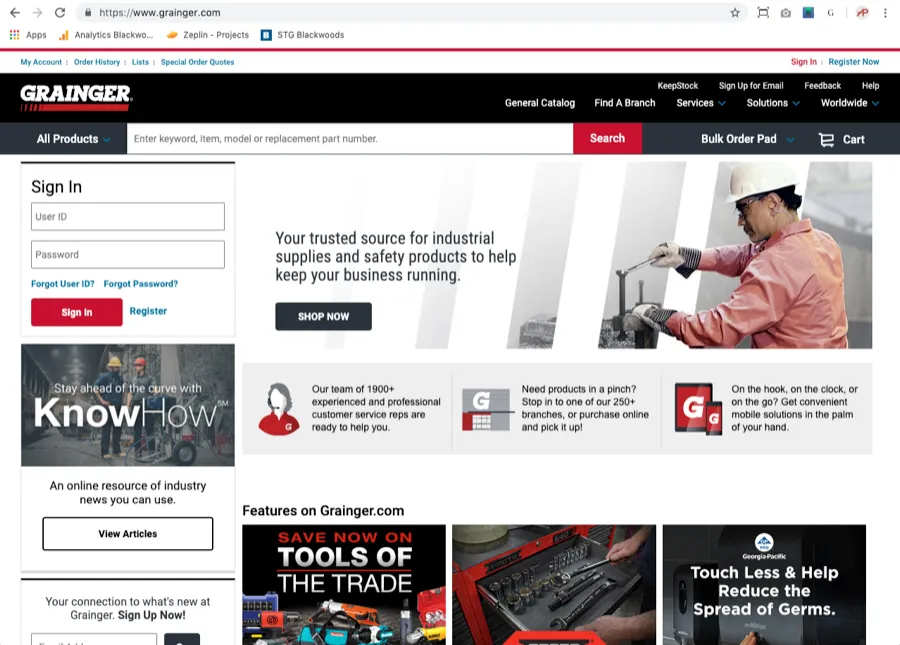Click the red Sign In button
Viewport: 900px width, 645px height.
(x=77, y=312)
